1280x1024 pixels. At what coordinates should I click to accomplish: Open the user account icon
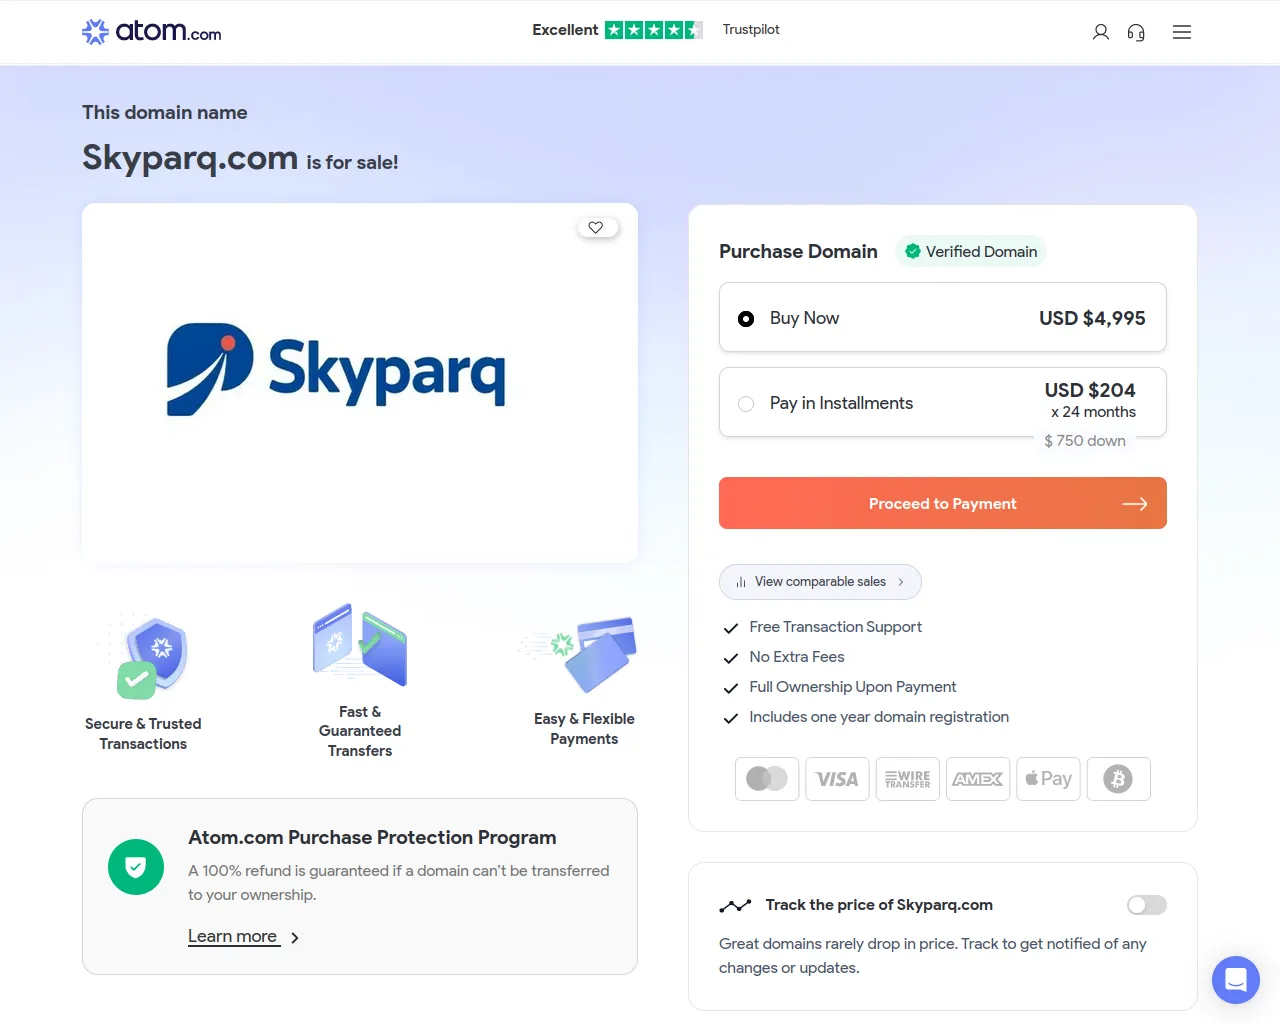(x=1100, y=32)
